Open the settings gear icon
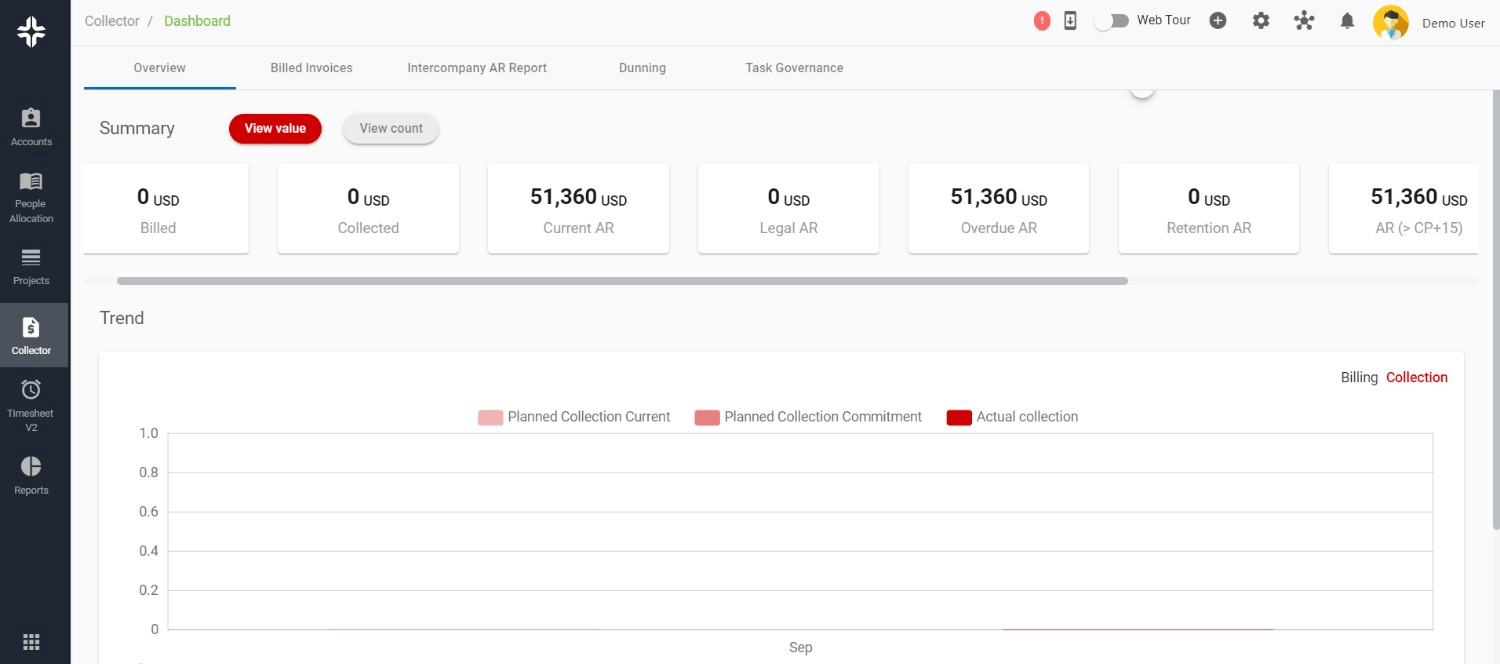Image resolution: width=1500 pixels, height=664 pixels. [x=1261, y=21]
